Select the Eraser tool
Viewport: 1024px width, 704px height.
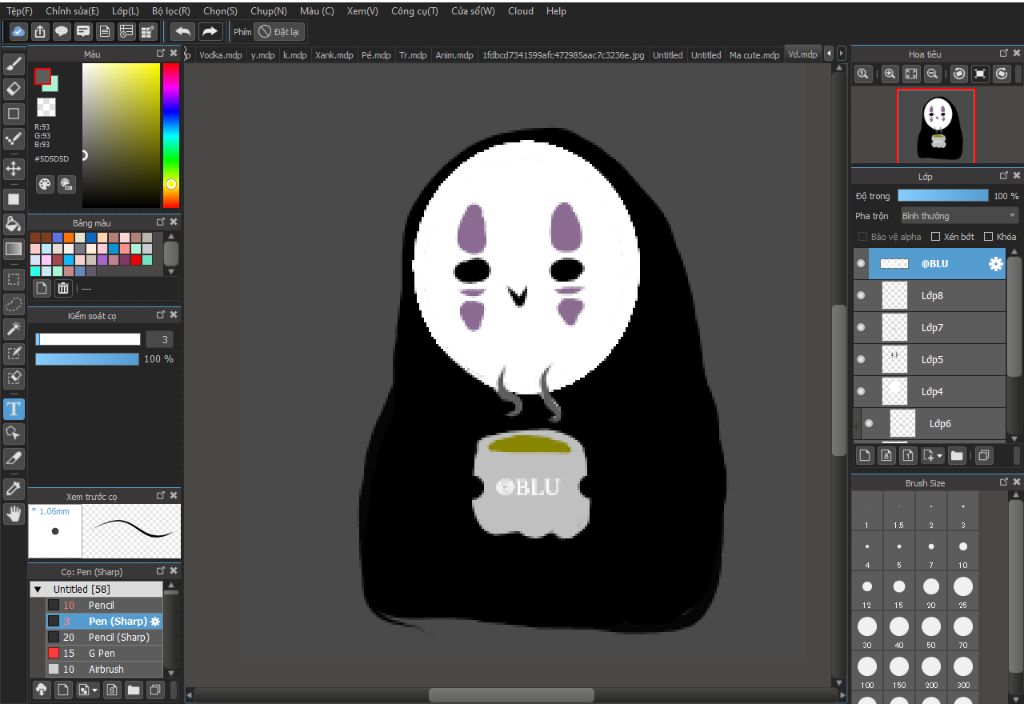pyautogui.click(x=14, y=88)
